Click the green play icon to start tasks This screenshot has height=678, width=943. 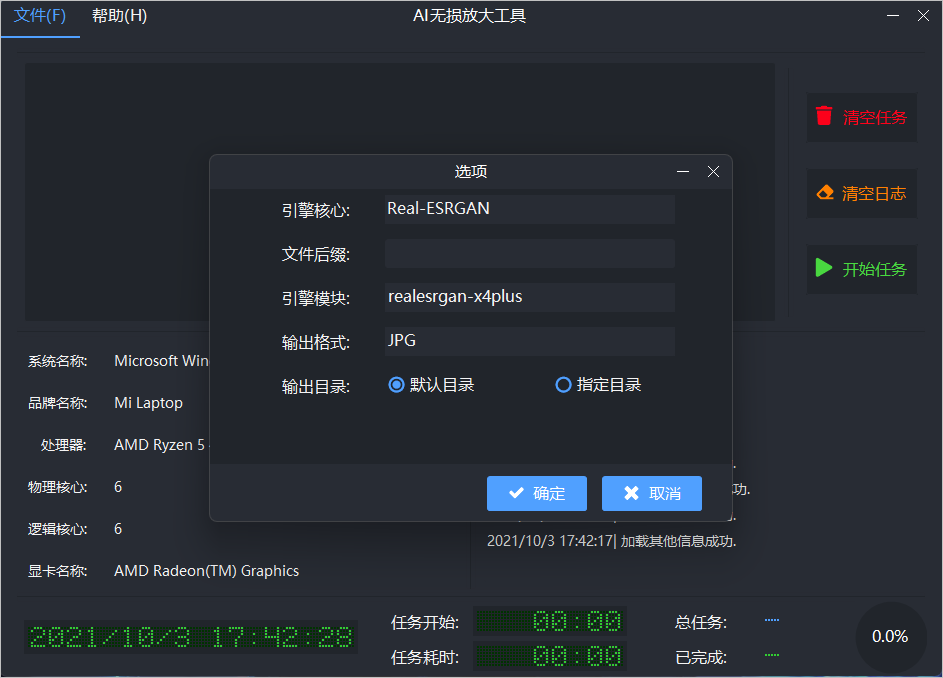tap(824, 268)
